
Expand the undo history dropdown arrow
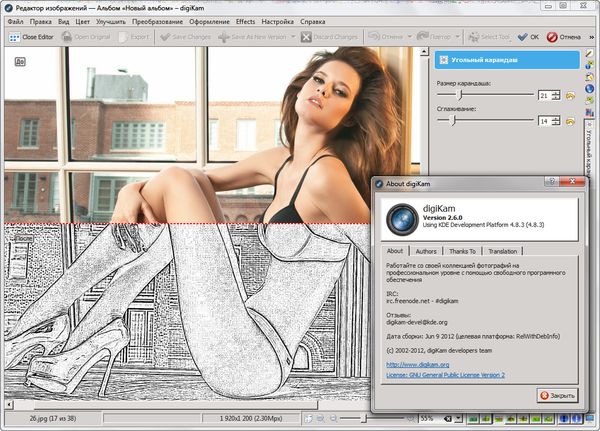(x=409, y=37)
